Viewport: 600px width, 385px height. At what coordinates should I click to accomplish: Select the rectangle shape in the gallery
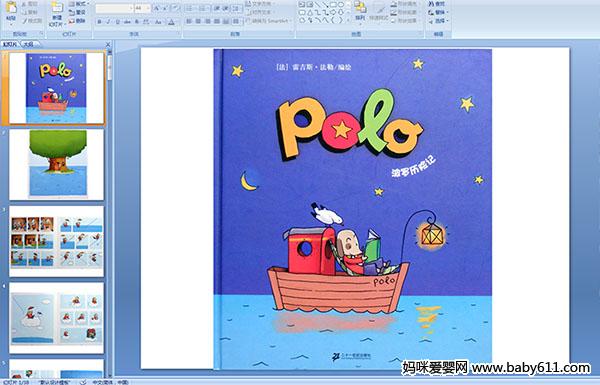click(333, 5)
